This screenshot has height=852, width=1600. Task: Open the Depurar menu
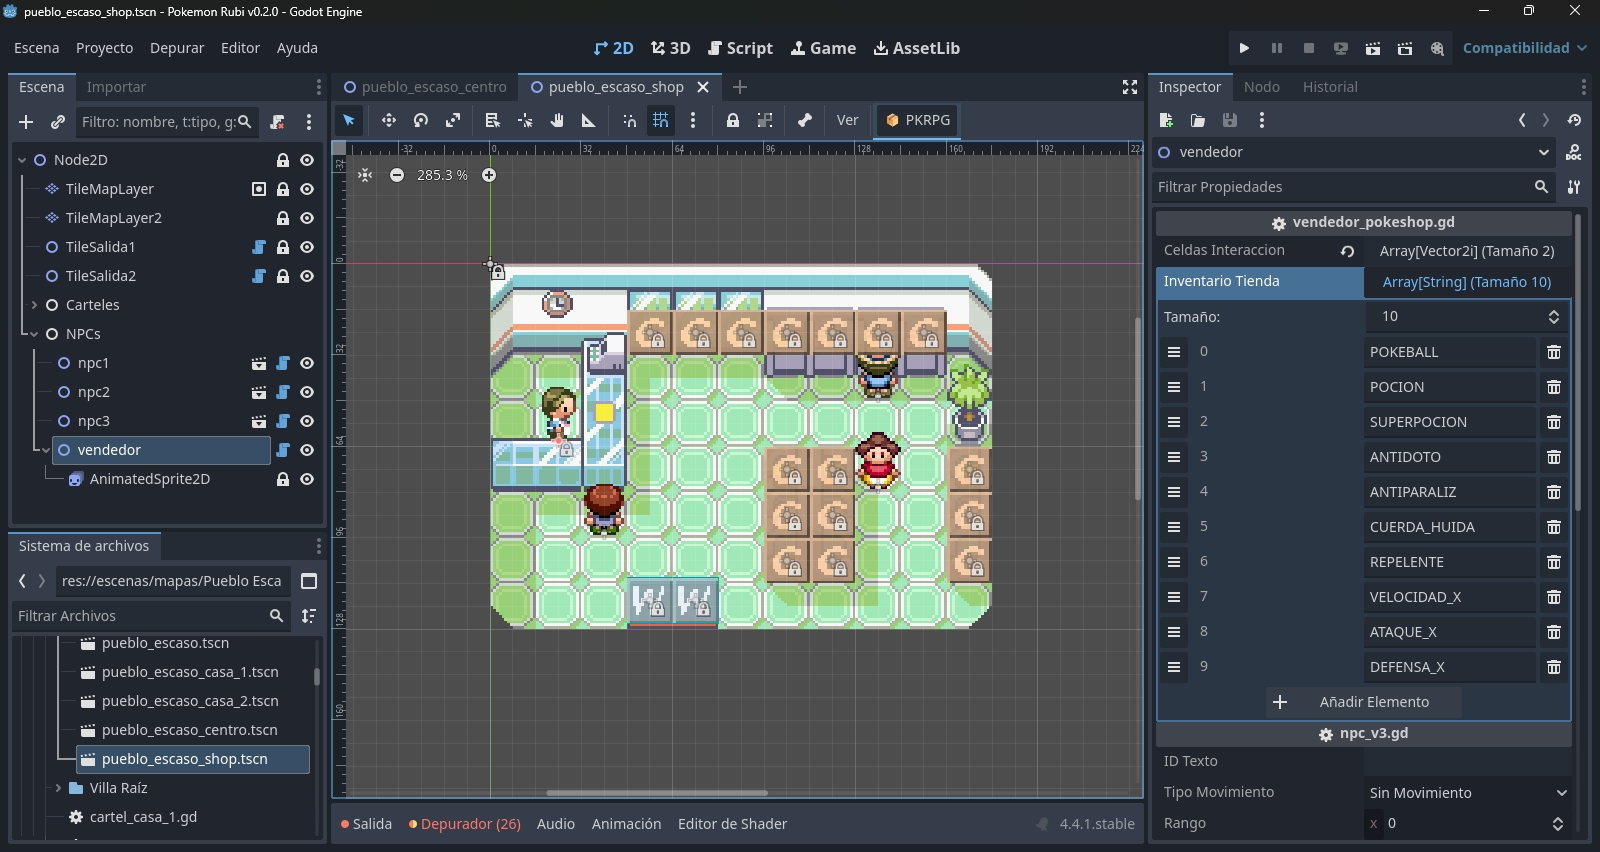coord(177,48)
